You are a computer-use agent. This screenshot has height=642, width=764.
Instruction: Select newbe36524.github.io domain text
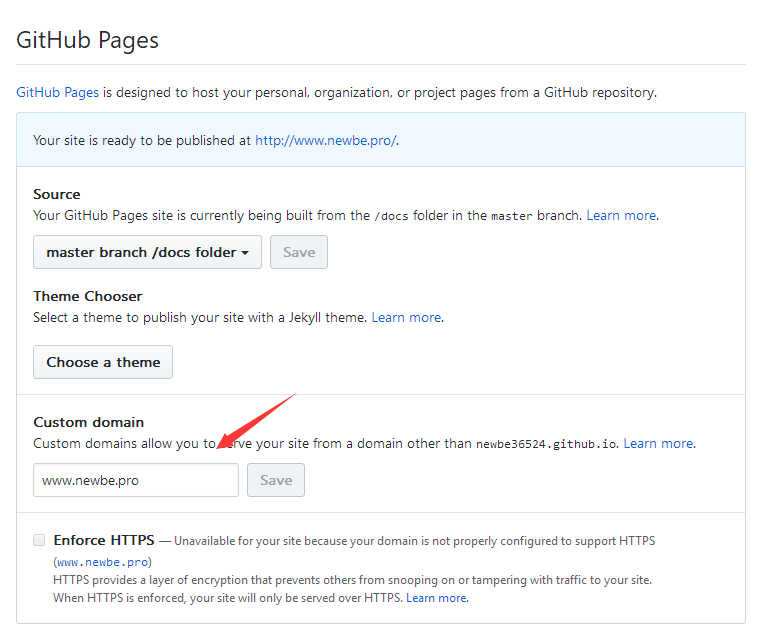[546, 444]
